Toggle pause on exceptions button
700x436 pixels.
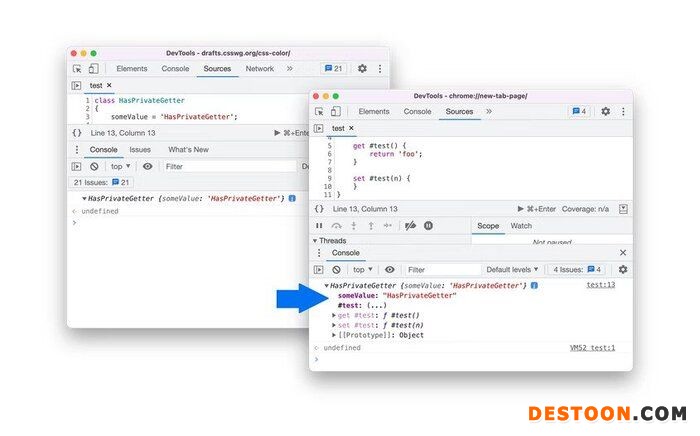(x=428, y=226)
